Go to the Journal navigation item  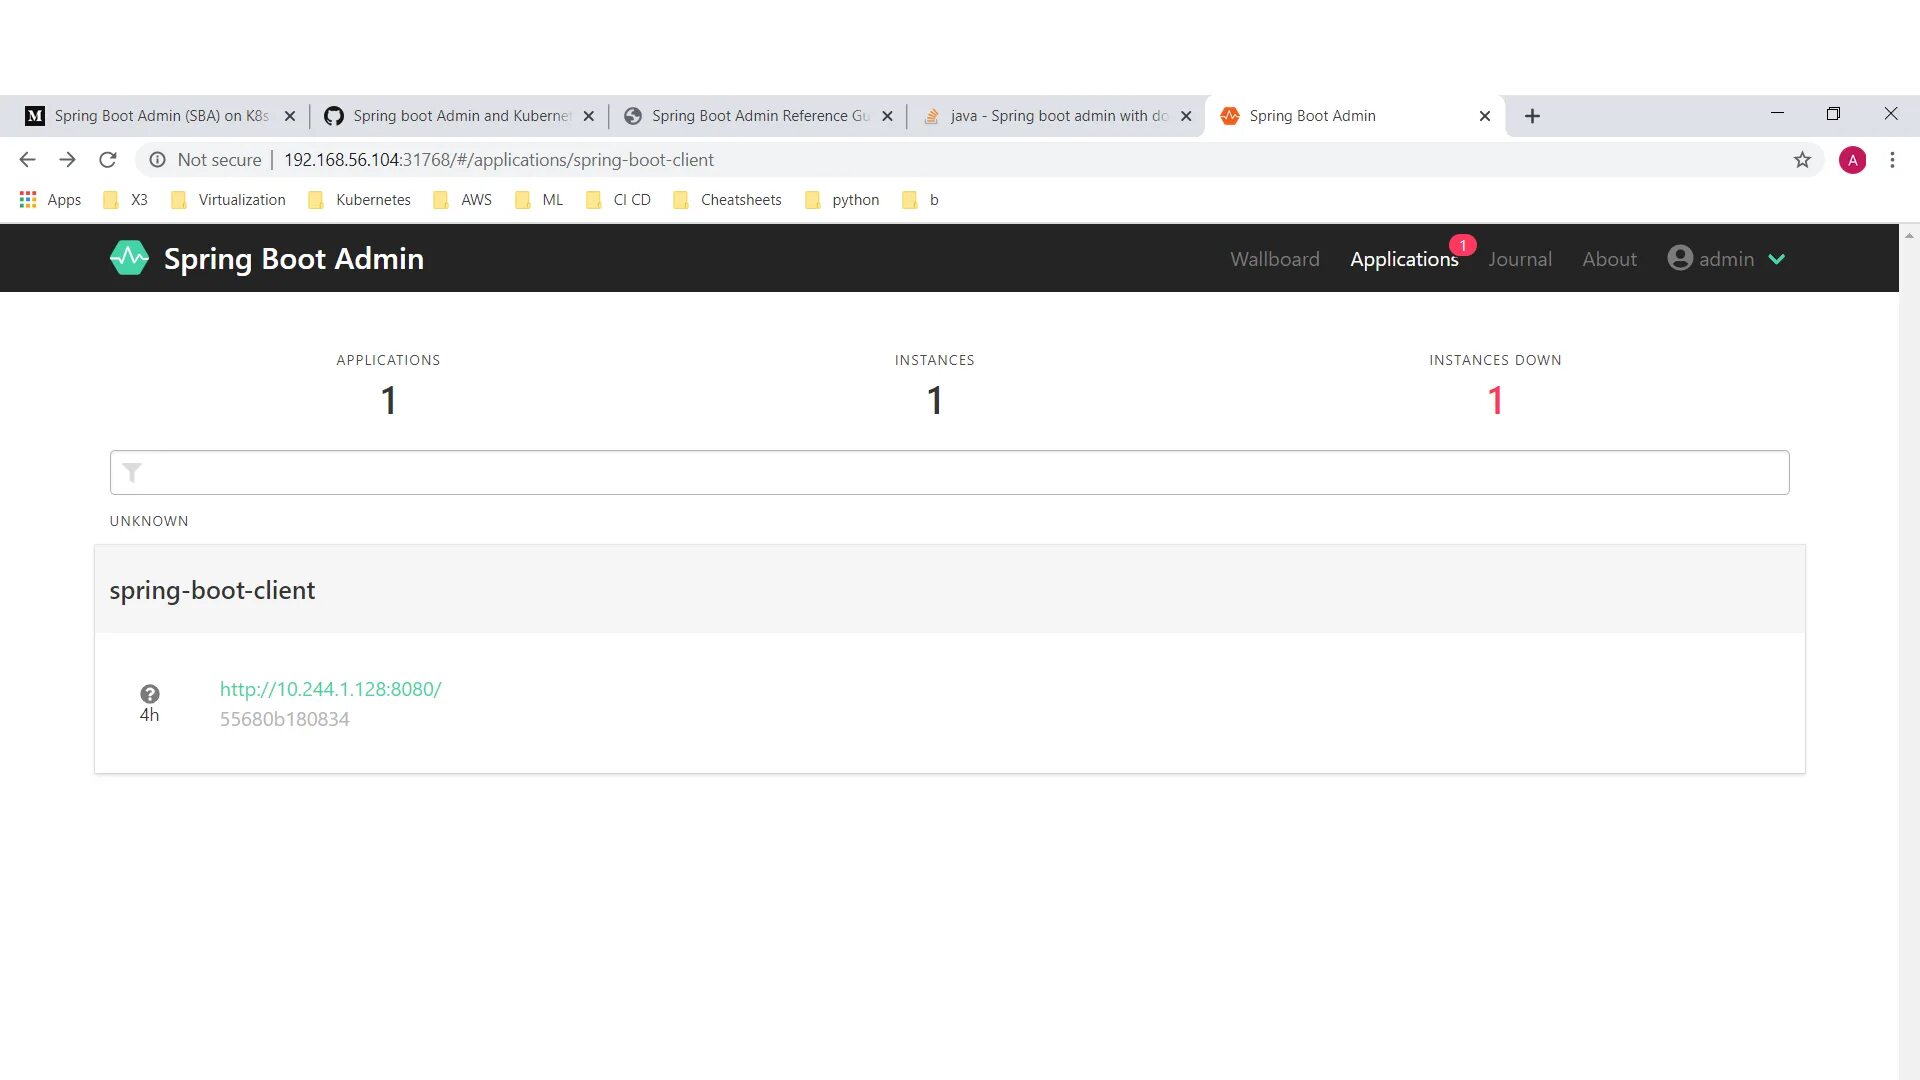1519,259
